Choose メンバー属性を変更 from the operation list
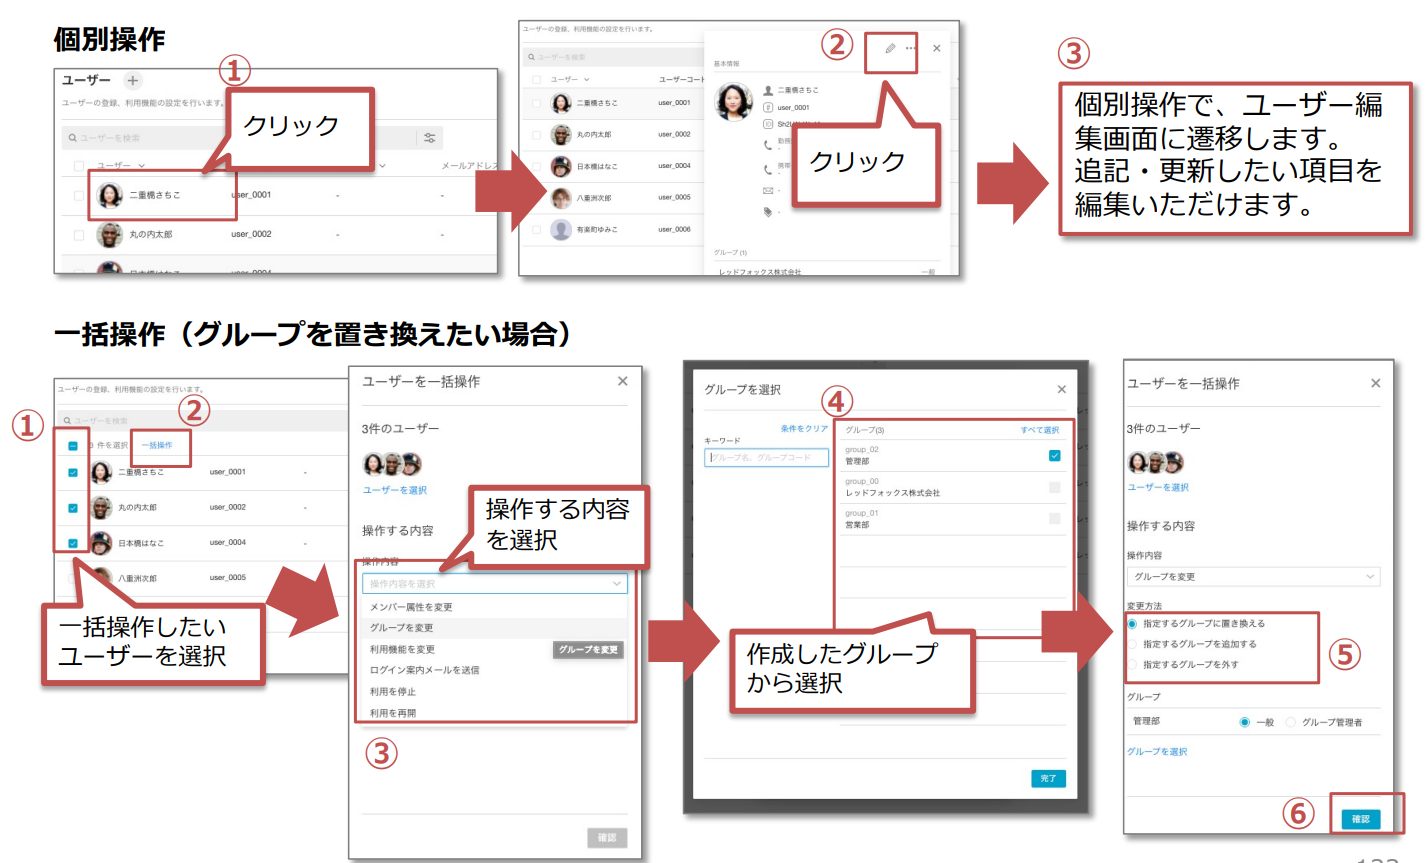This screenshot has width=1427, height=863. [x=495, y=607]
